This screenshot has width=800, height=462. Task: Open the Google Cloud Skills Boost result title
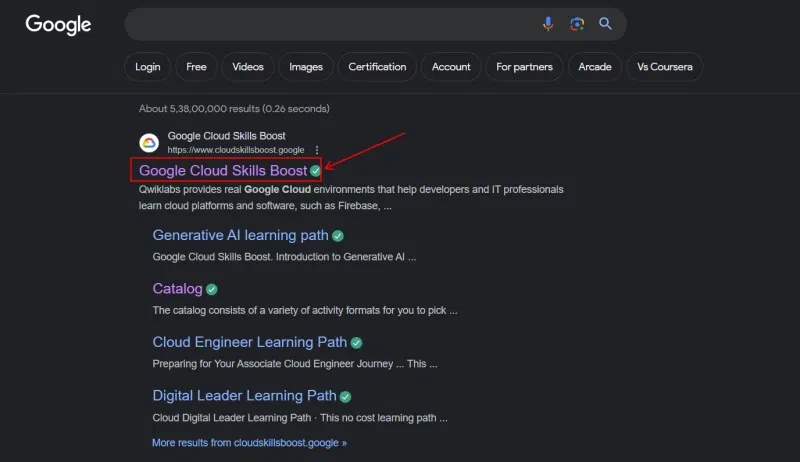[x=223, y=171]
